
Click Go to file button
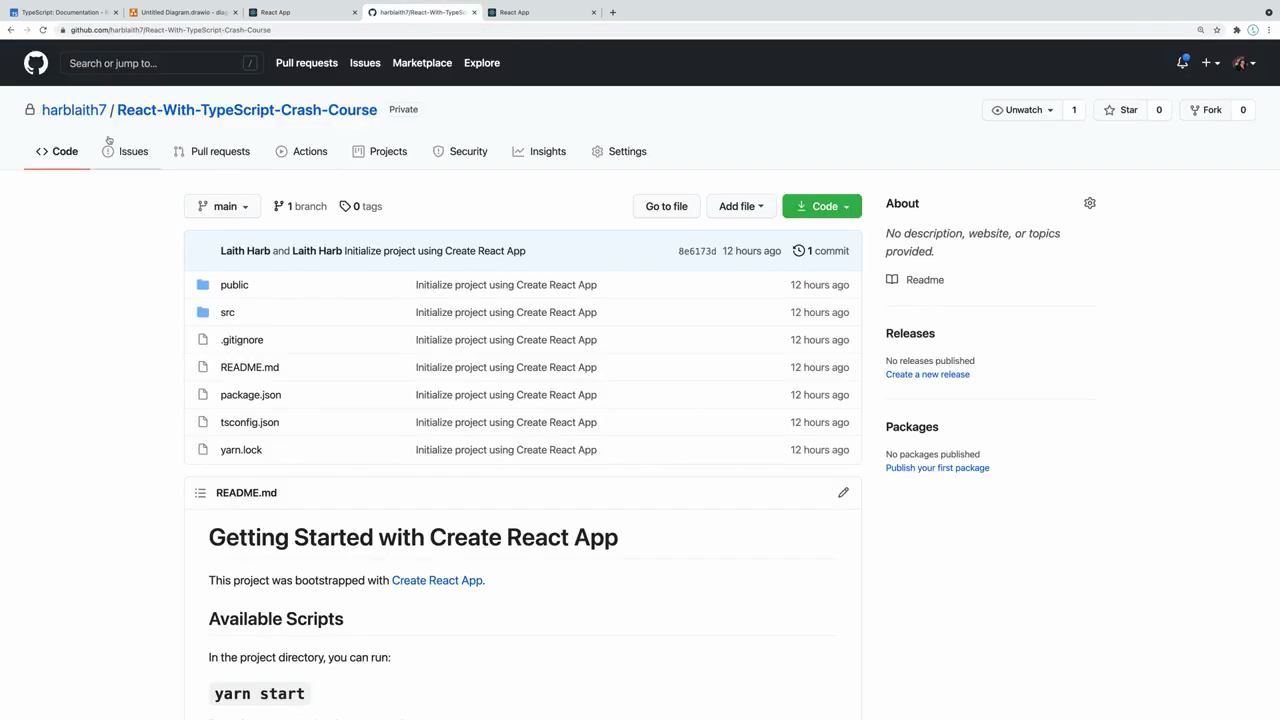[666, 206]
